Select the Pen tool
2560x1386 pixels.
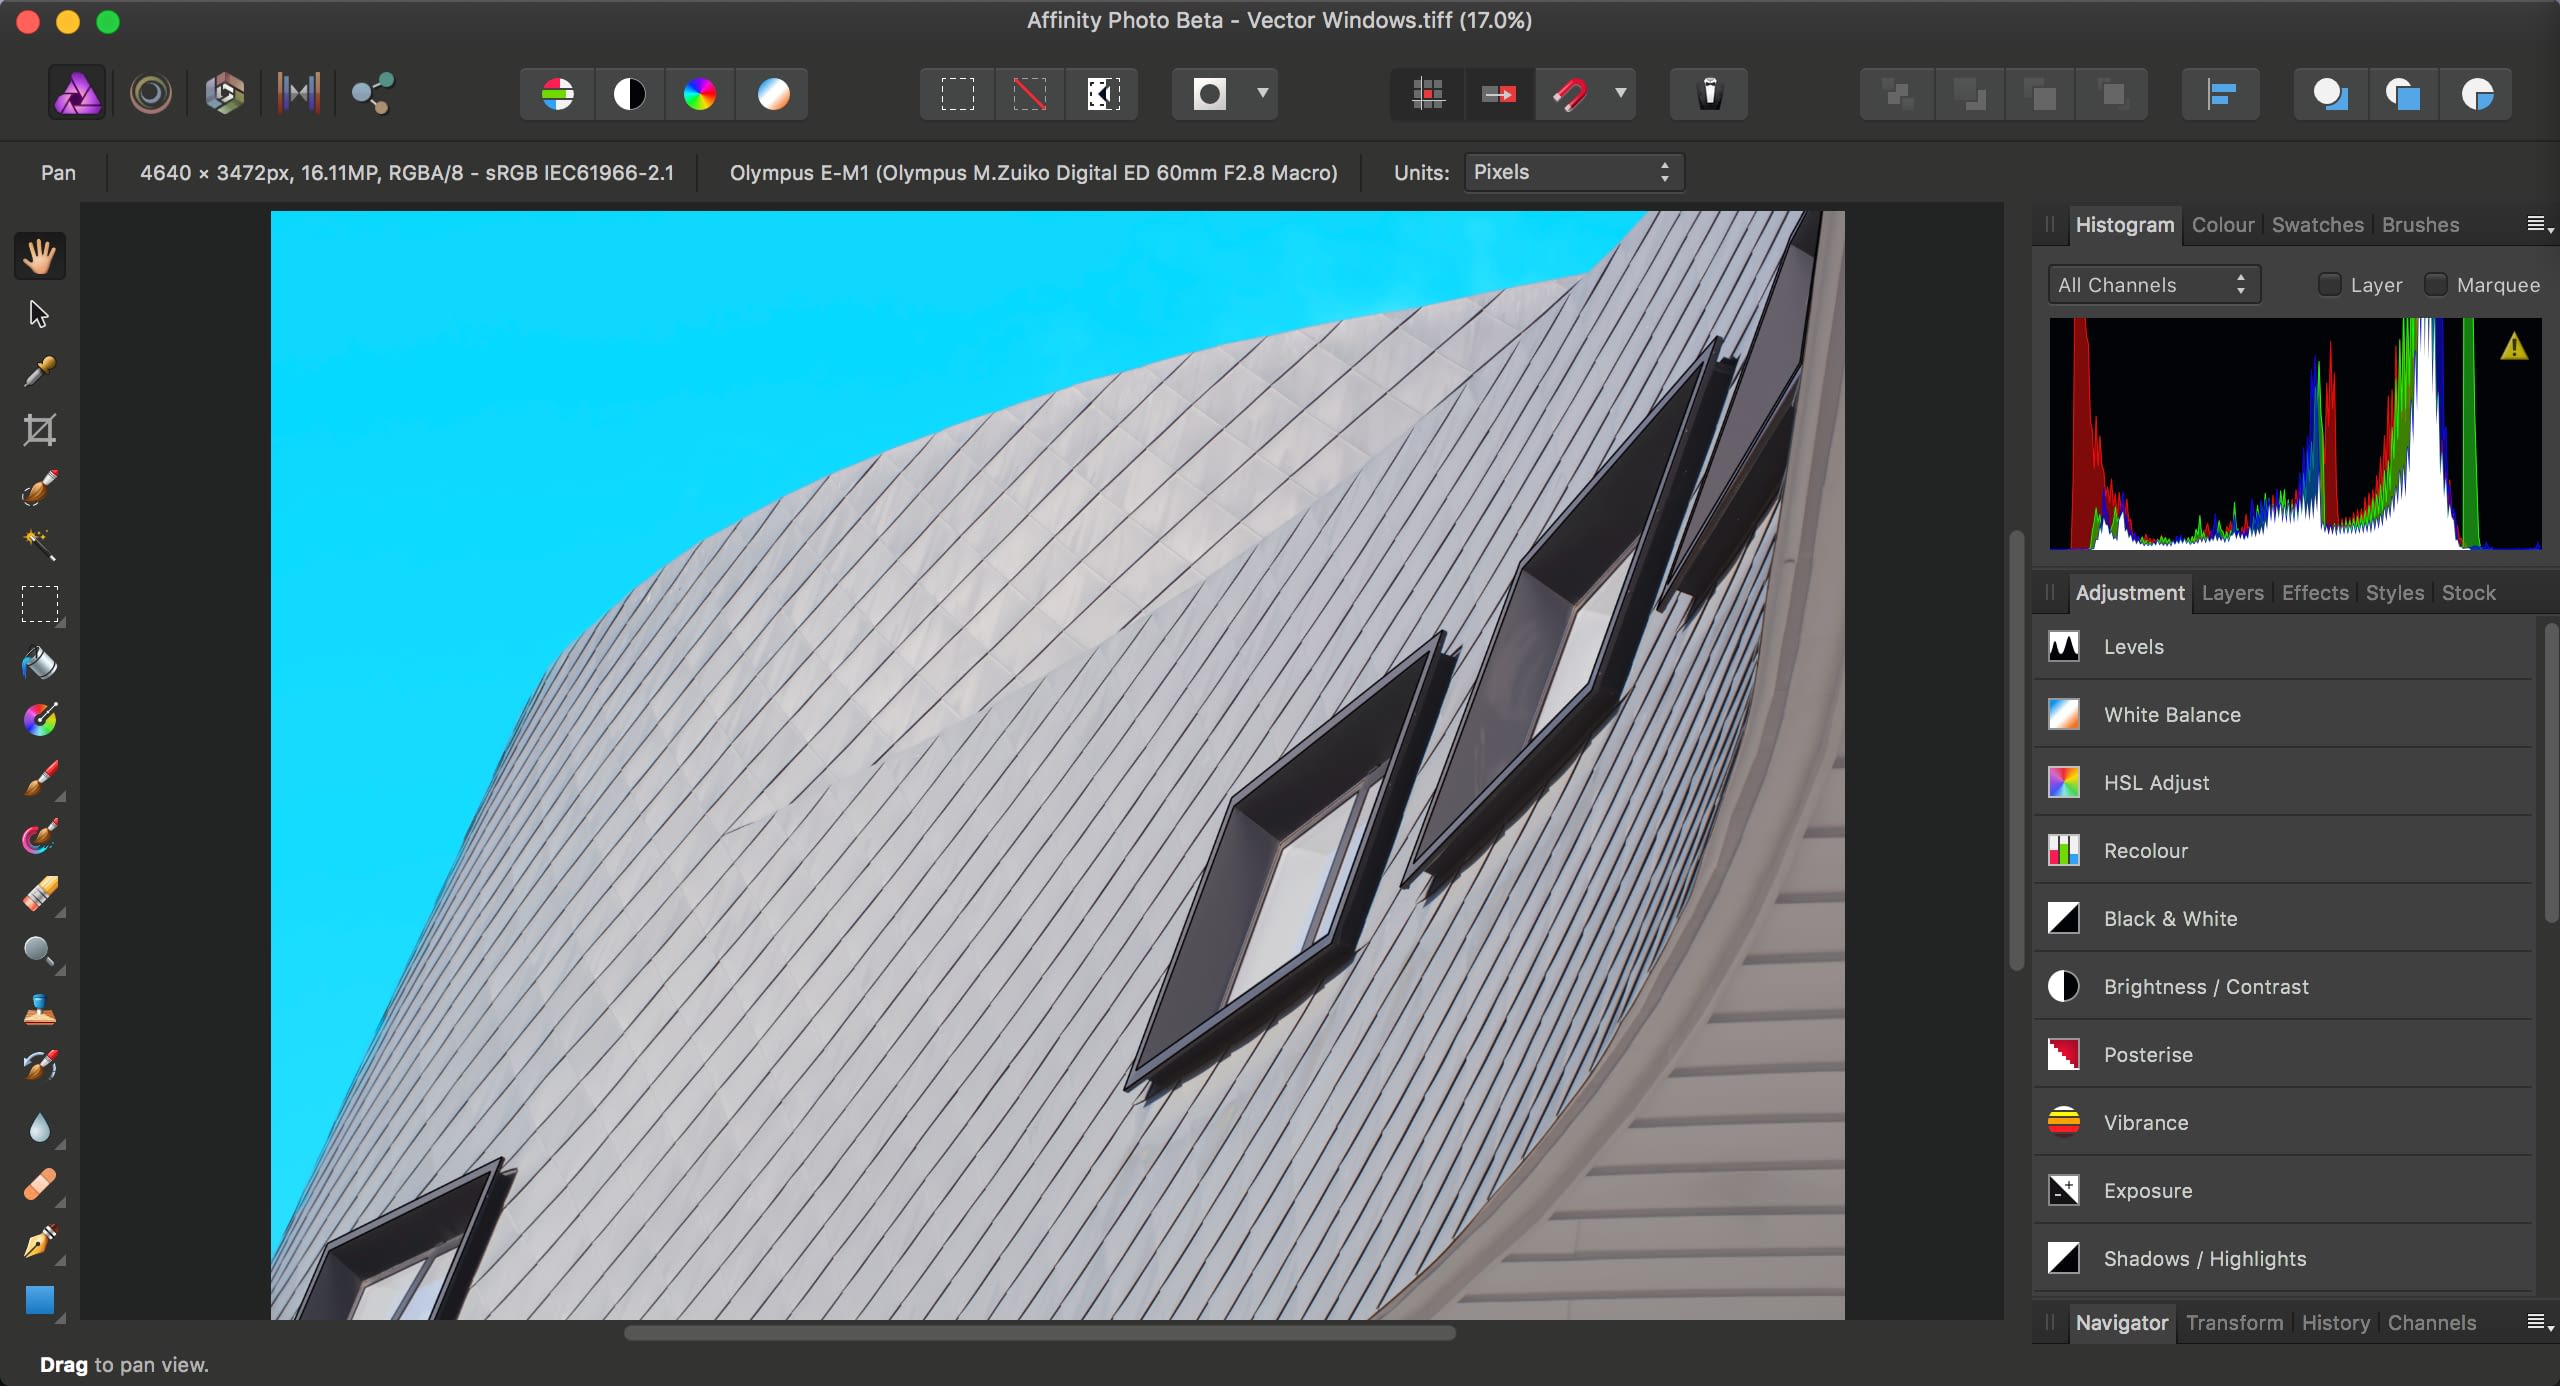[39, 1243]
